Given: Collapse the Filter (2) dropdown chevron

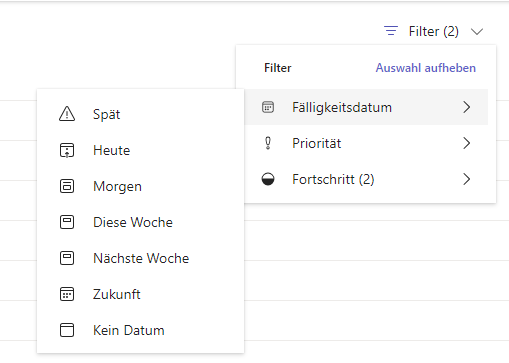Looking at the screenshot, I should [x=477, y=32].
